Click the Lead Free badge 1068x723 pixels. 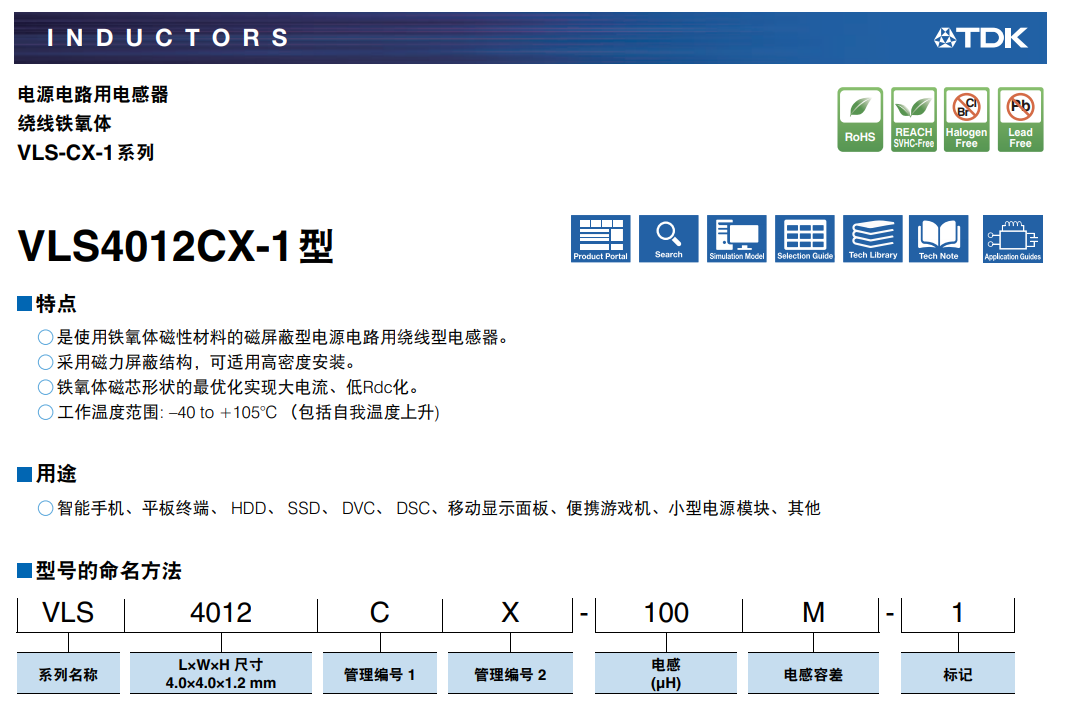(1020, 119)
